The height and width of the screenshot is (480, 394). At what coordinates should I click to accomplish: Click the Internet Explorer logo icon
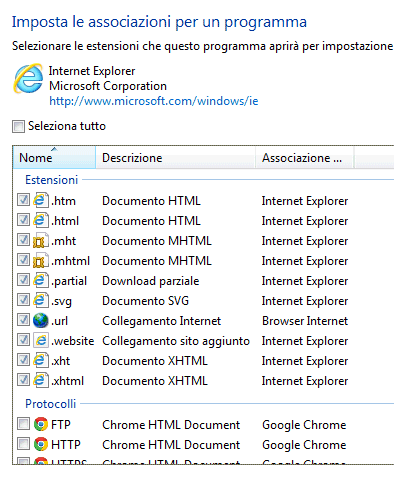pyautogui.click(x=28, y=79)
